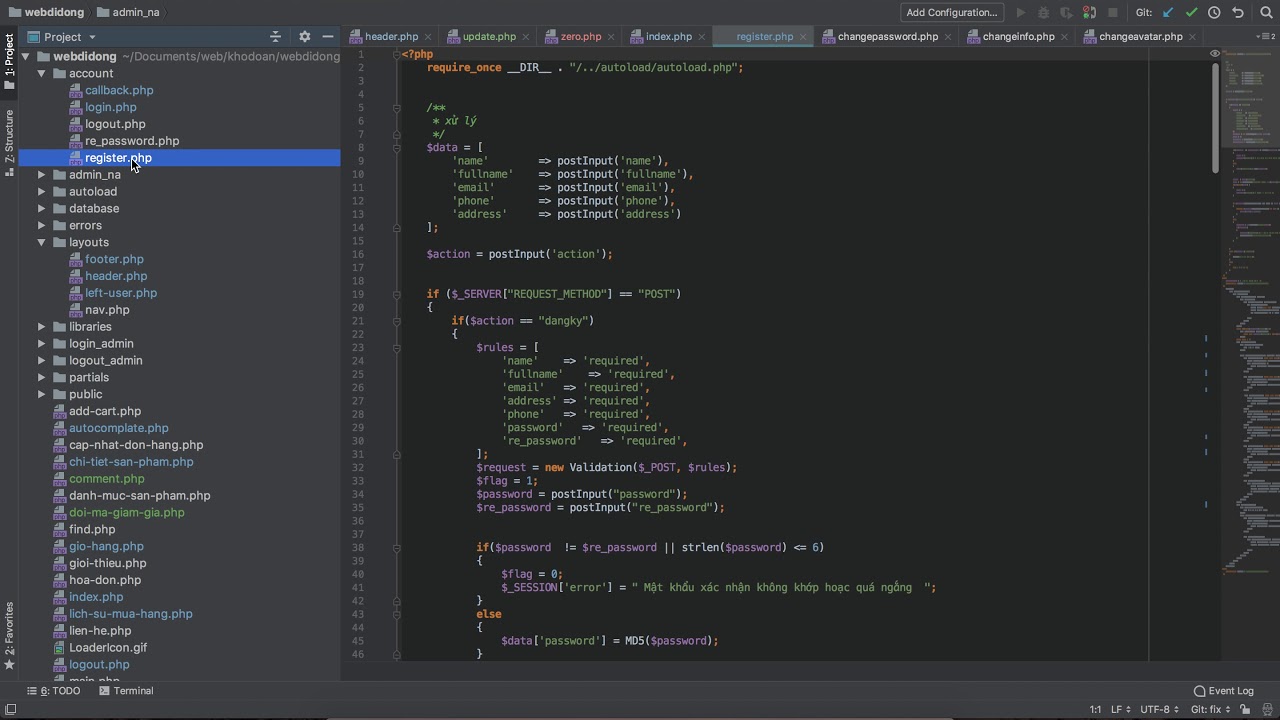Viewport: 1280px width, 720px height.
Task: Expand the admin_na folder
Action: 42,175
